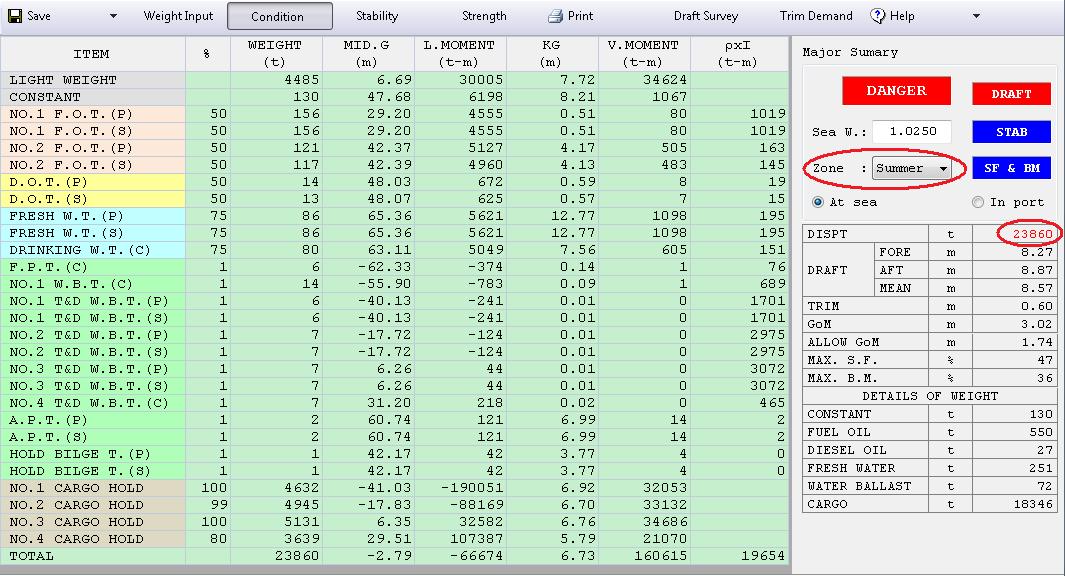Image resolution: width=1065 pixels, height=576 pixels.
Task: Click the Condition button
Action: tap(279, 16)
